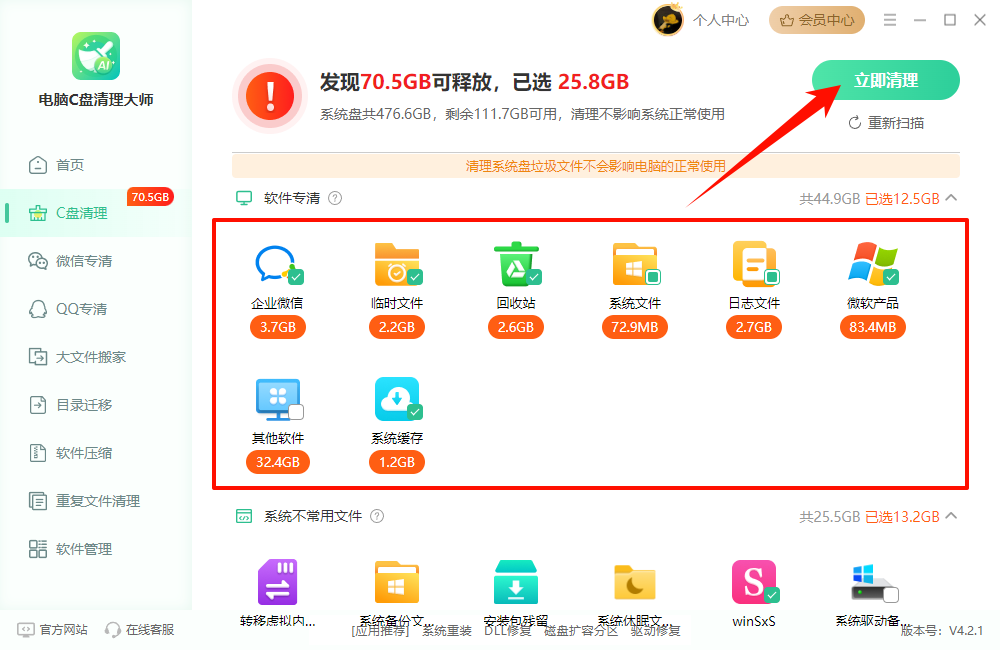Screen dimensions: 1000x650
Task: Visit the 官方网站 link
Action: 53,630
